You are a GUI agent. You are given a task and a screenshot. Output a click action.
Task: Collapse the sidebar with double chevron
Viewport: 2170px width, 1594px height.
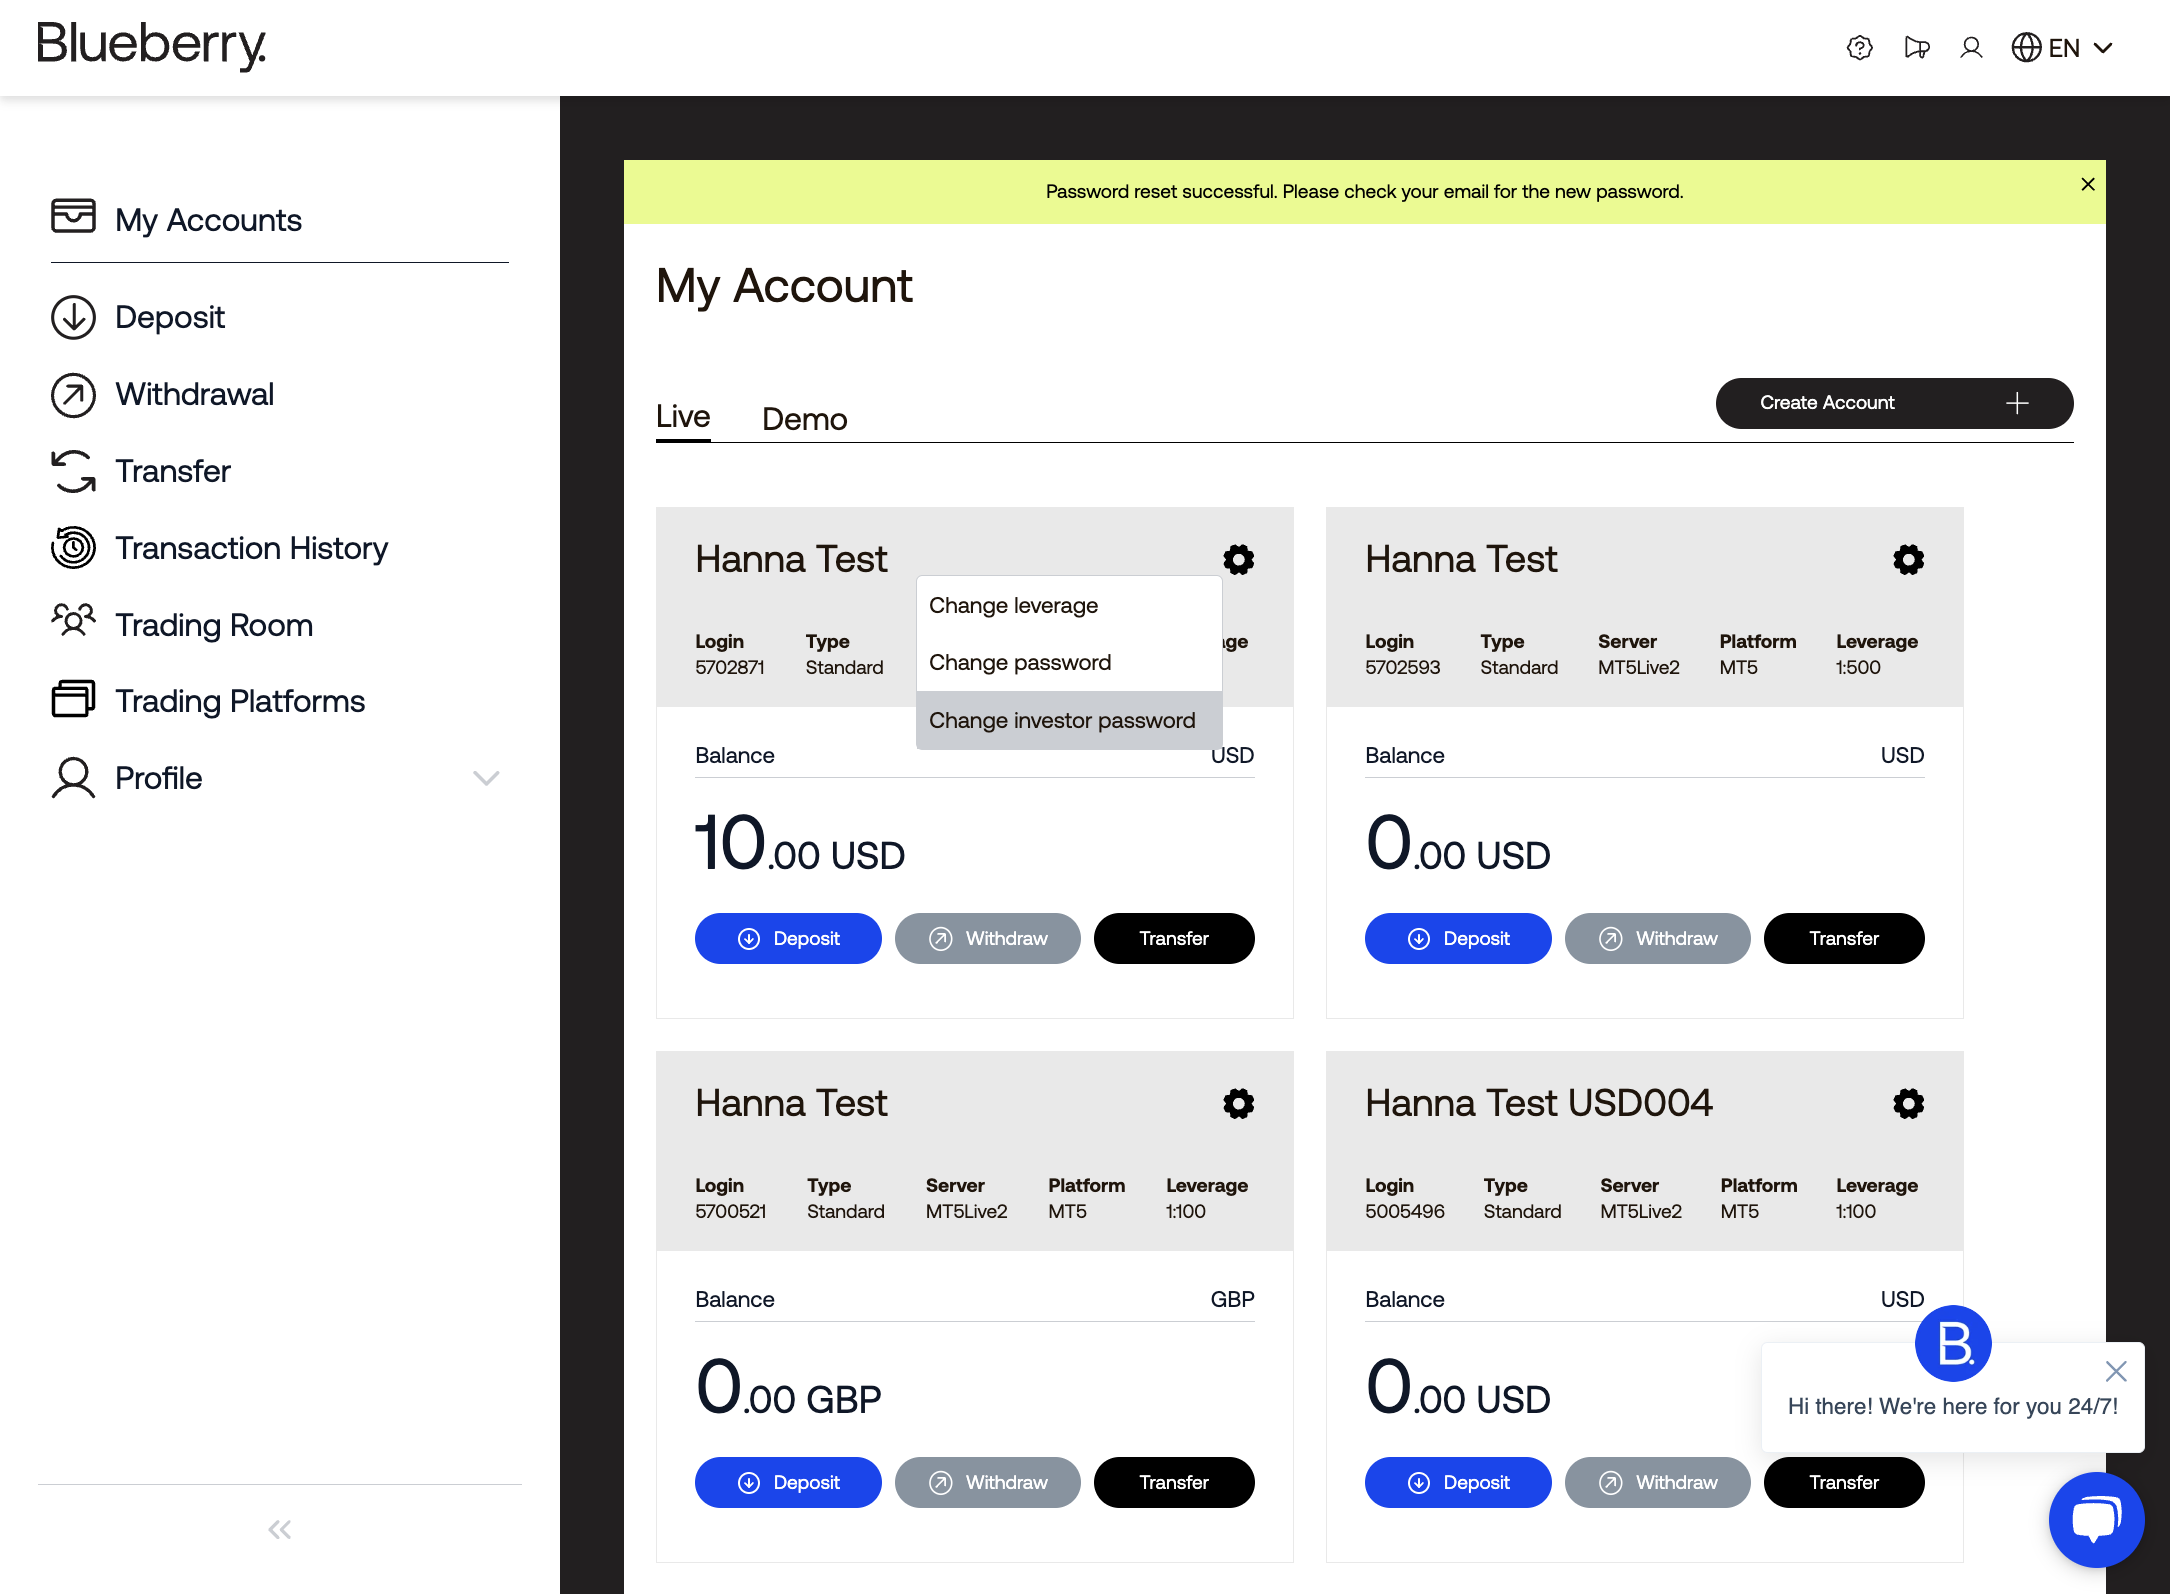(x=280, y=1529)
